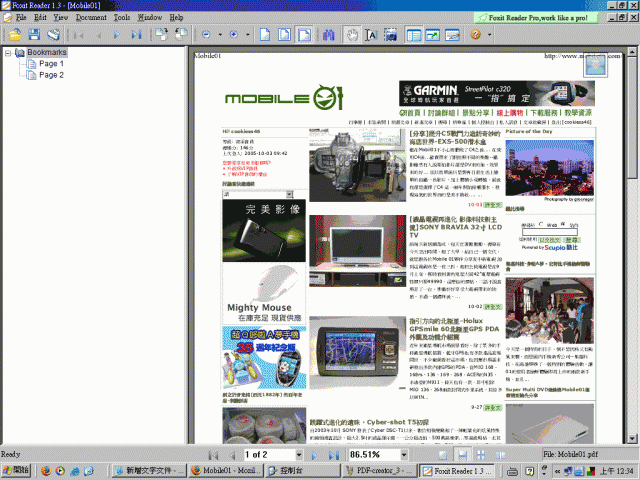Click the Garmin StreetPilot c320 banner in document
The height and width of the screenshot is (480, 640).
(497, 93)
